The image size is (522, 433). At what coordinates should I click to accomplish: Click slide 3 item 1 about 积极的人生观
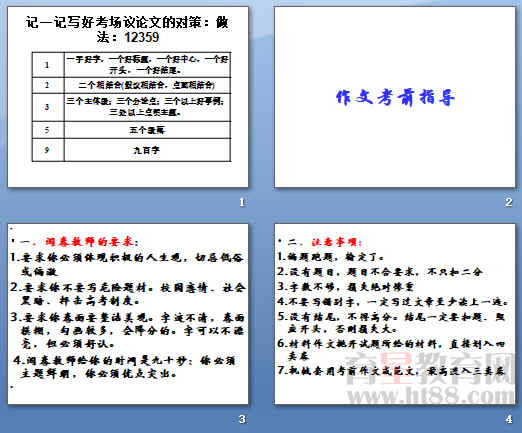point(127,265)
